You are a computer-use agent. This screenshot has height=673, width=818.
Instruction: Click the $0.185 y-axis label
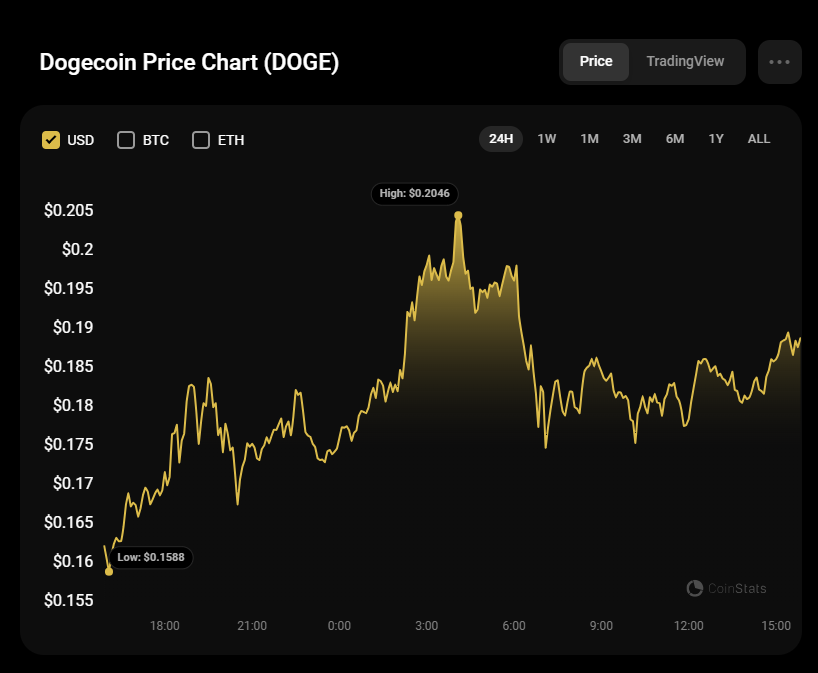(69, 366)
